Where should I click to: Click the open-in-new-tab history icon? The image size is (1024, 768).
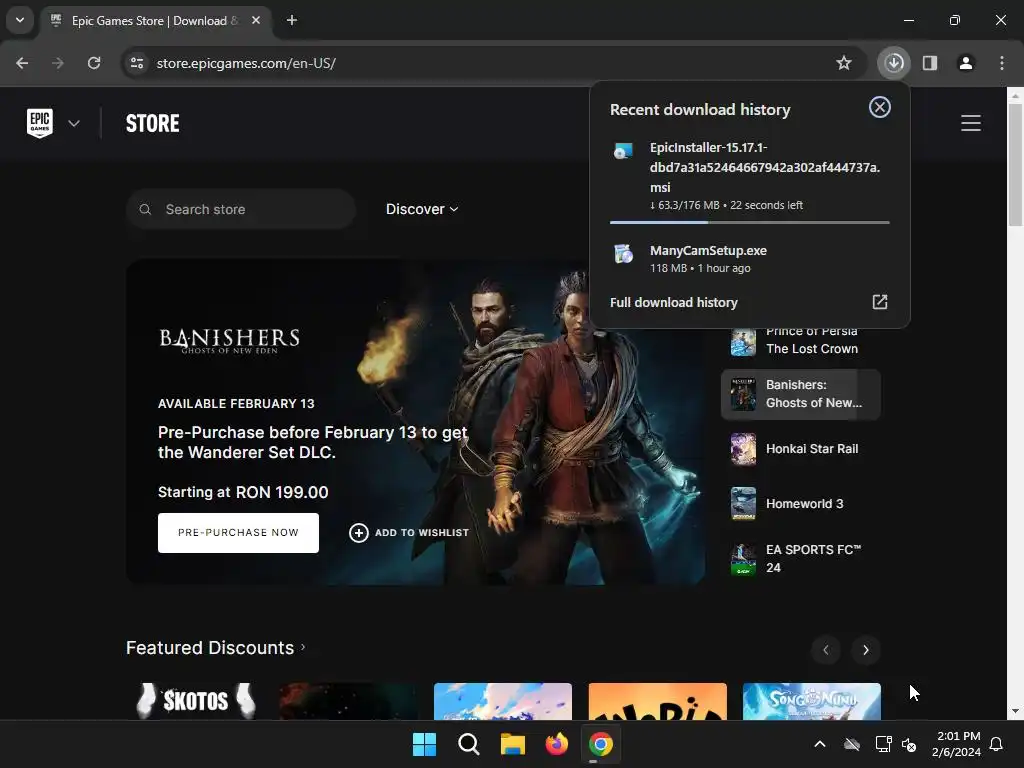point(880,302)
